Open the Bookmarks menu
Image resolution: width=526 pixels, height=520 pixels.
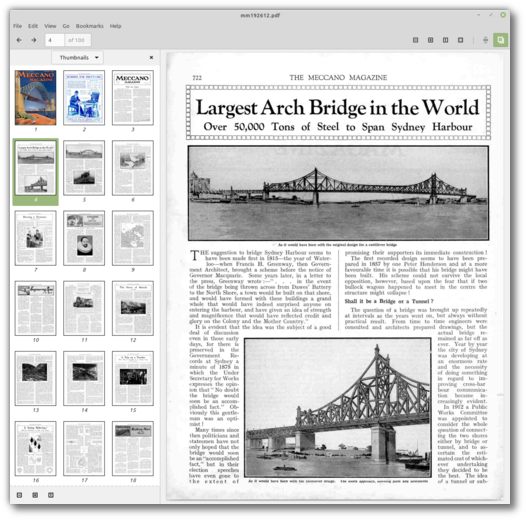pyautogui.click(x=90, y=26)
